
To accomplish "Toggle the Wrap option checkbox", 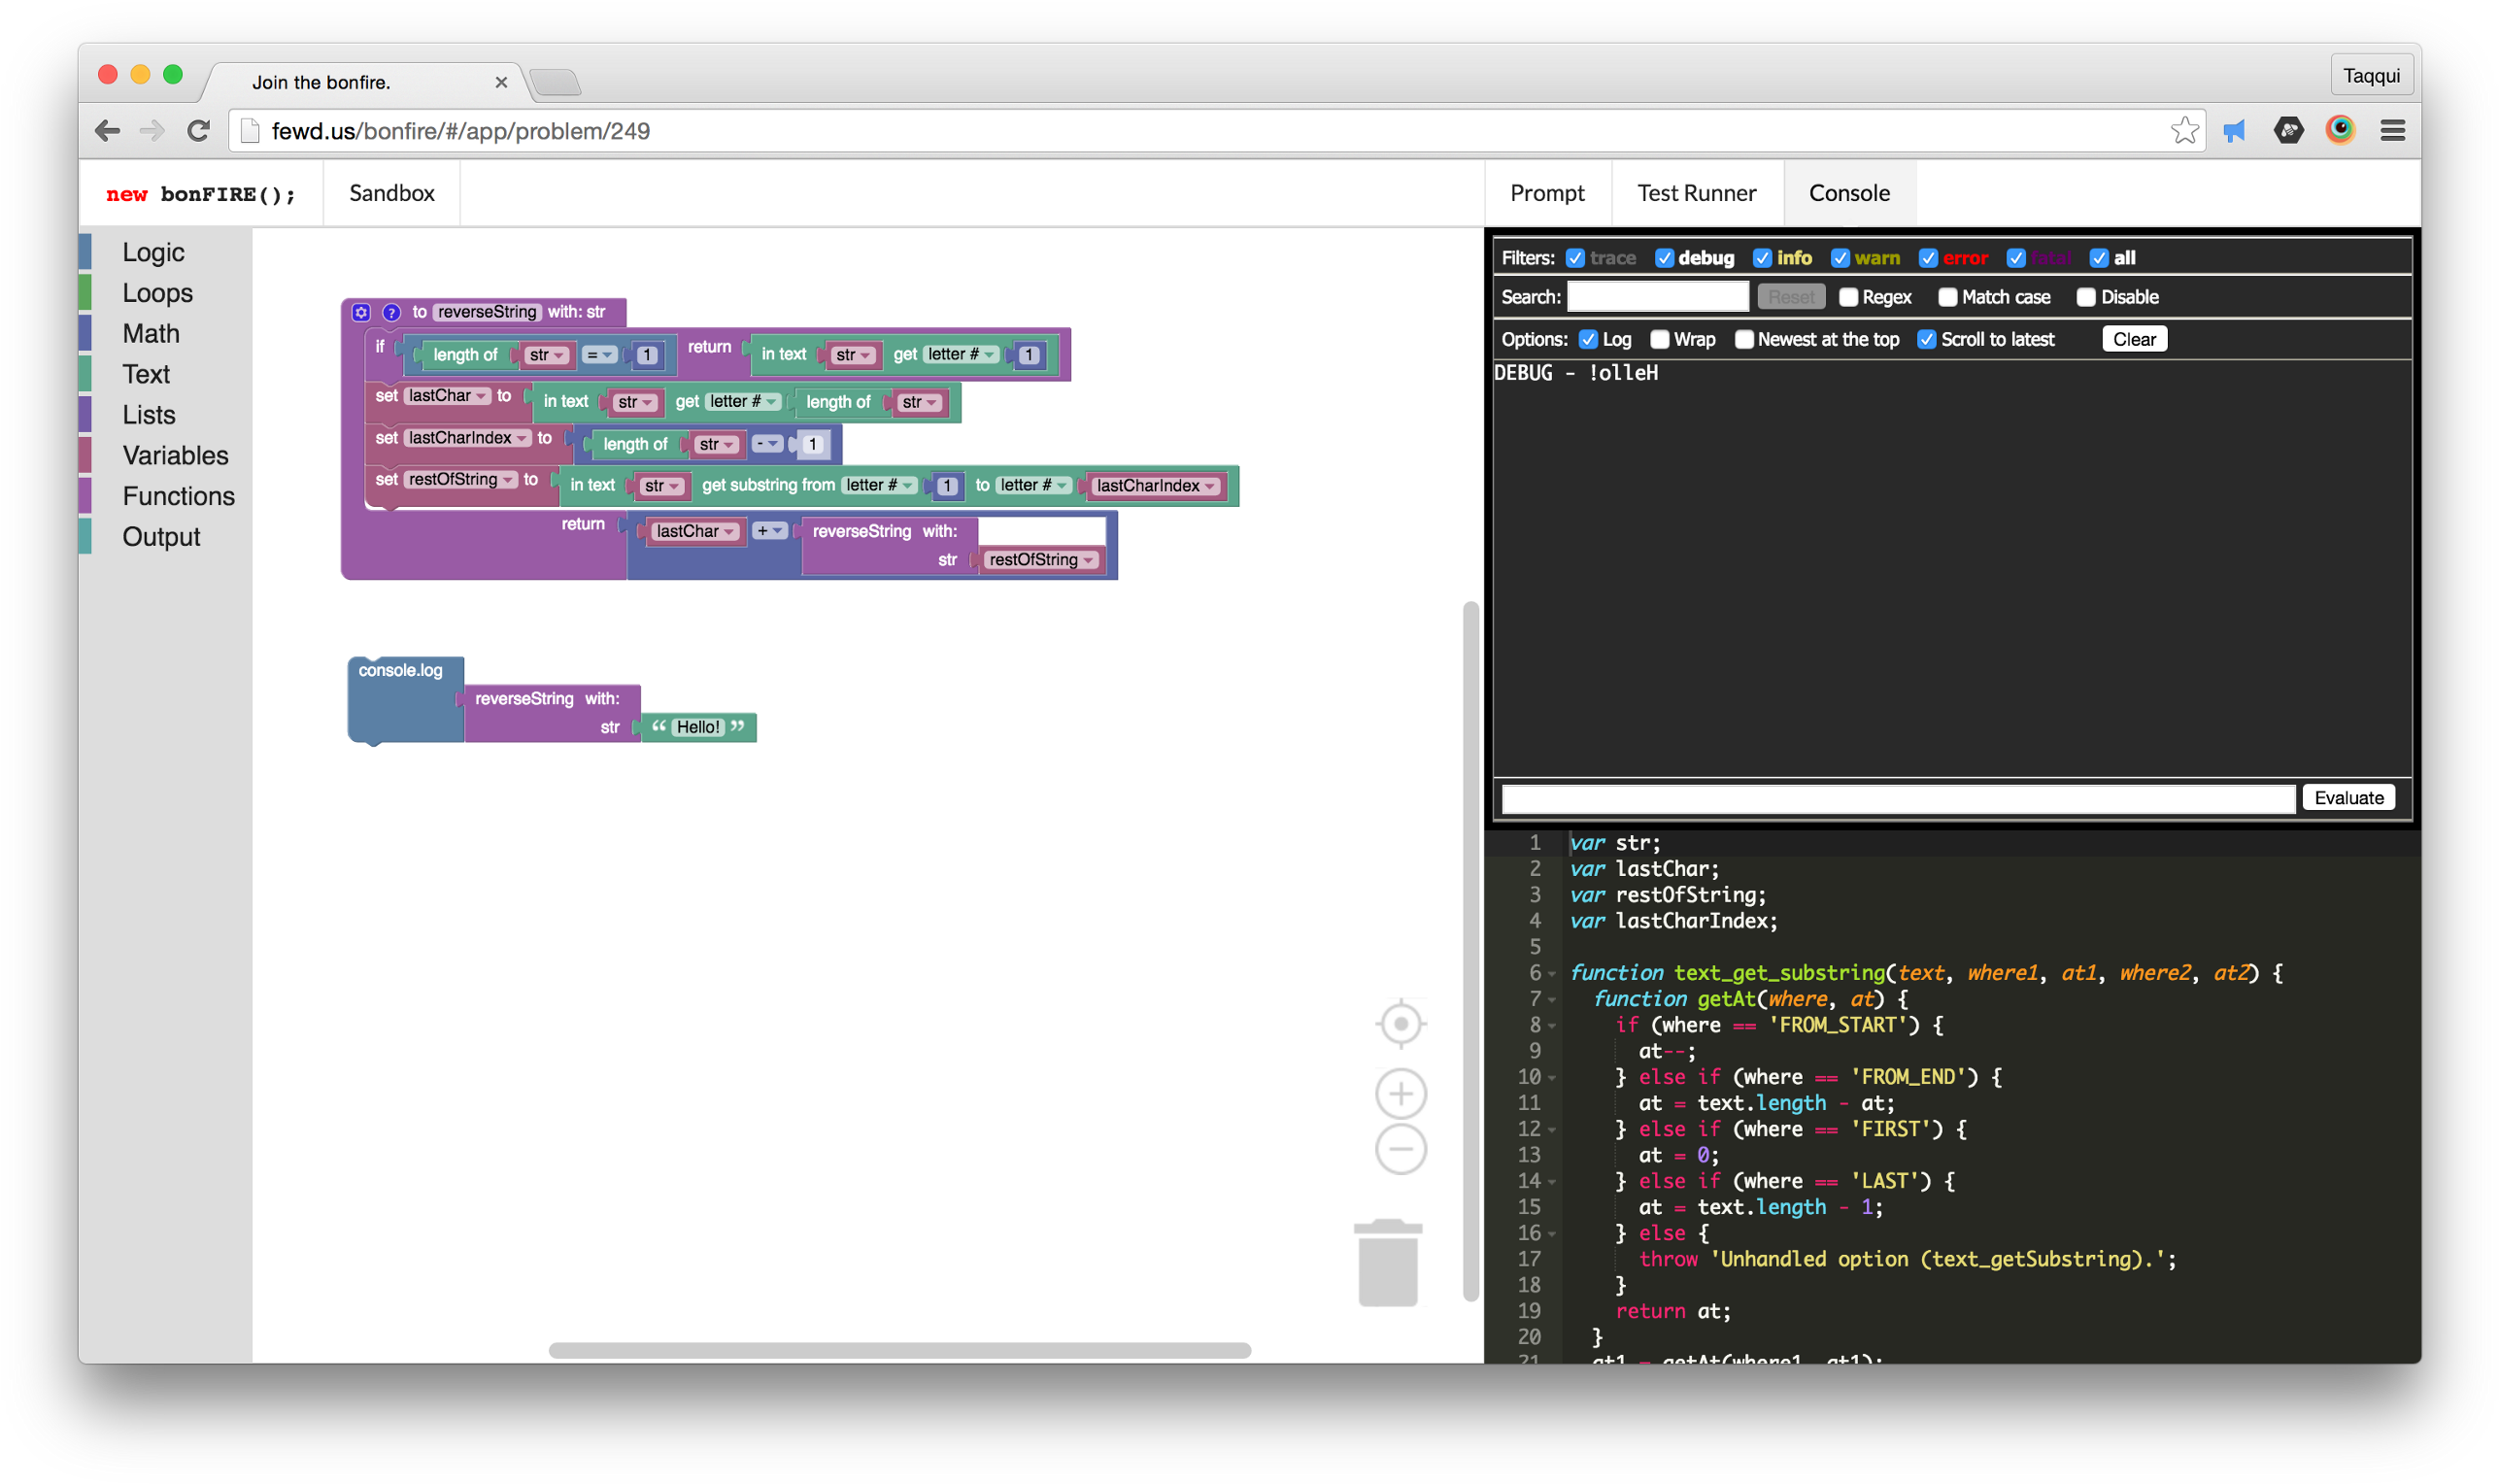I will [x=1659, y=339].
